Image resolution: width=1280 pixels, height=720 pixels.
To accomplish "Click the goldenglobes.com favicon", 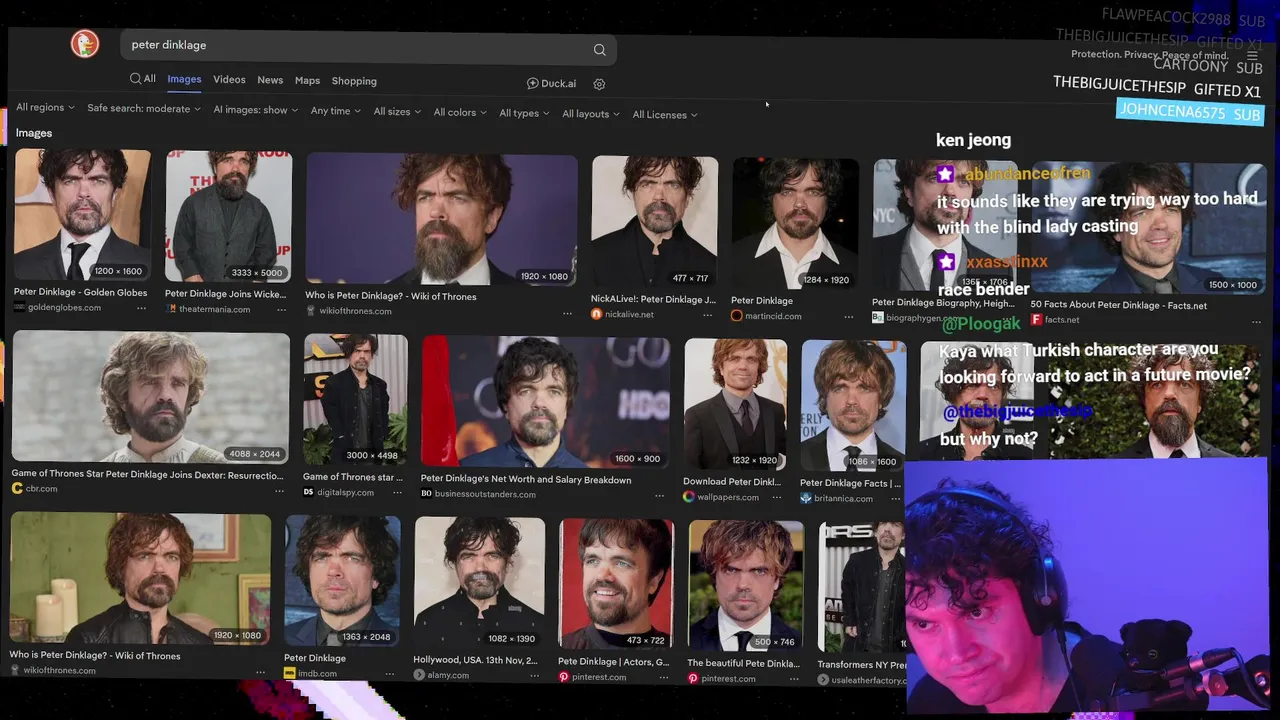I will (20, 307).
